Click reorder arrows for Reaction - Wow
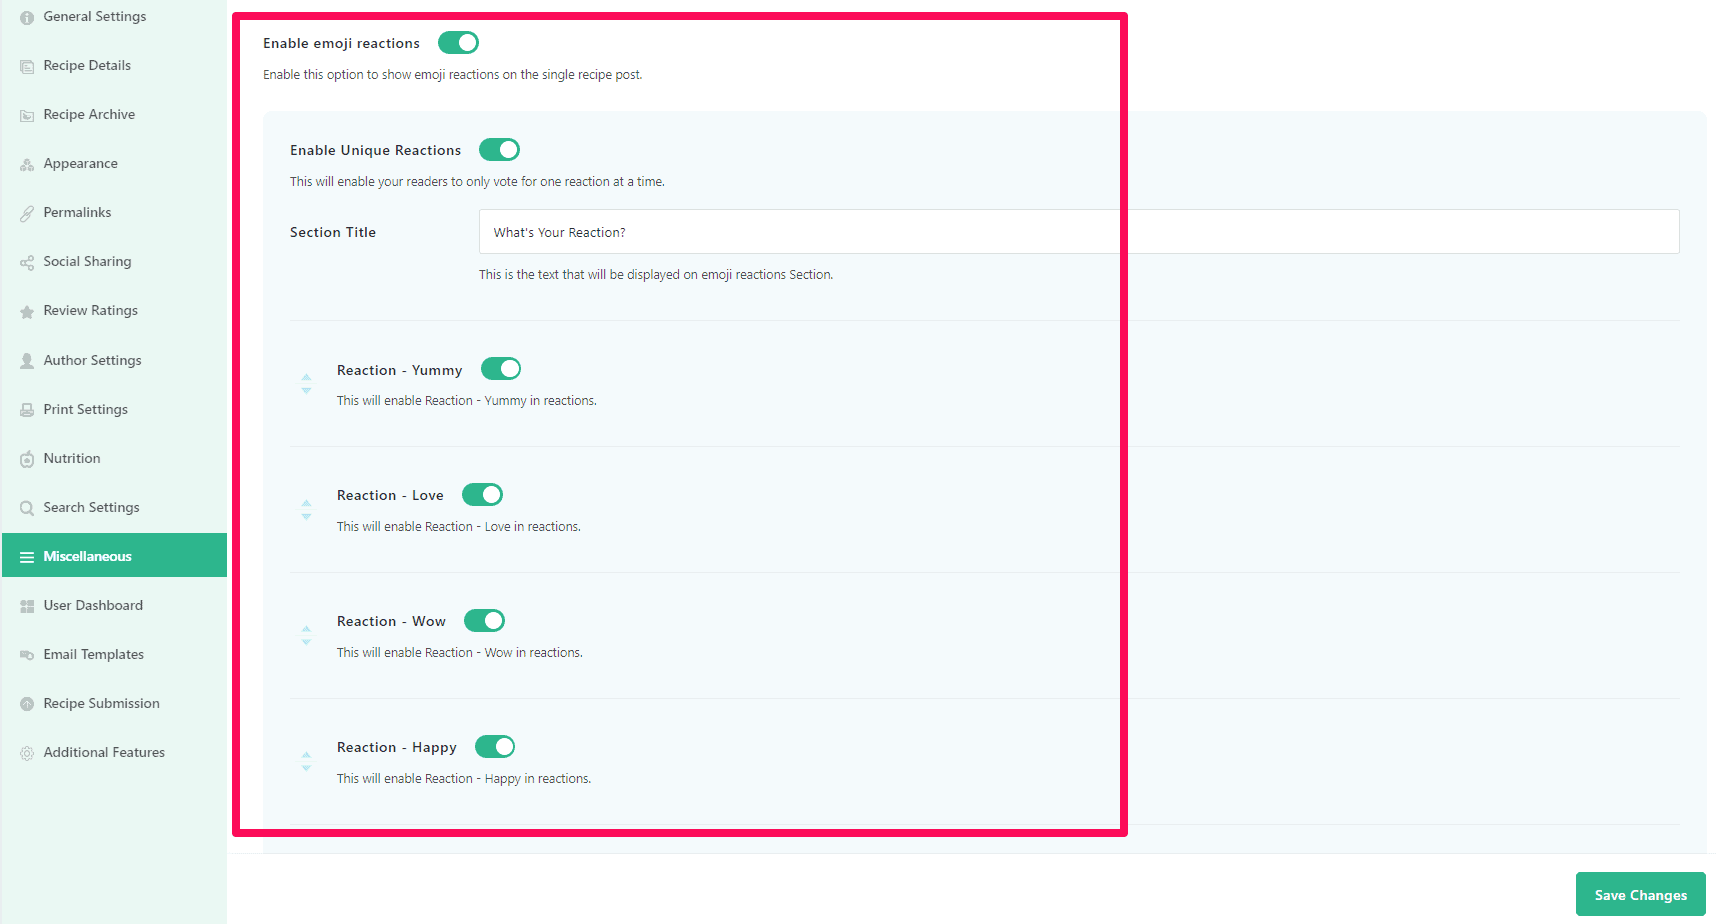 coord(306,636)
